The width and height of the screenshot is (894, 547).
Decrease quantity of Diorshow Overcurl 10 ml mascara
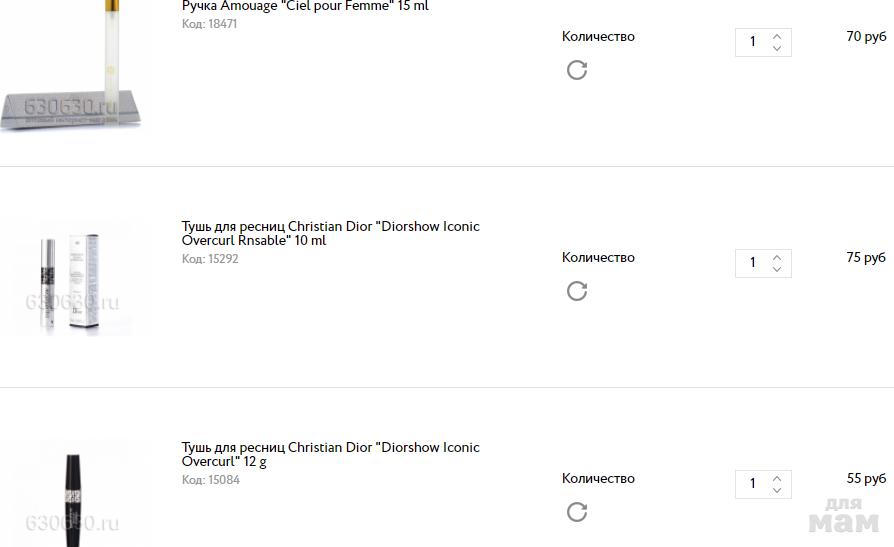[777, 269]
